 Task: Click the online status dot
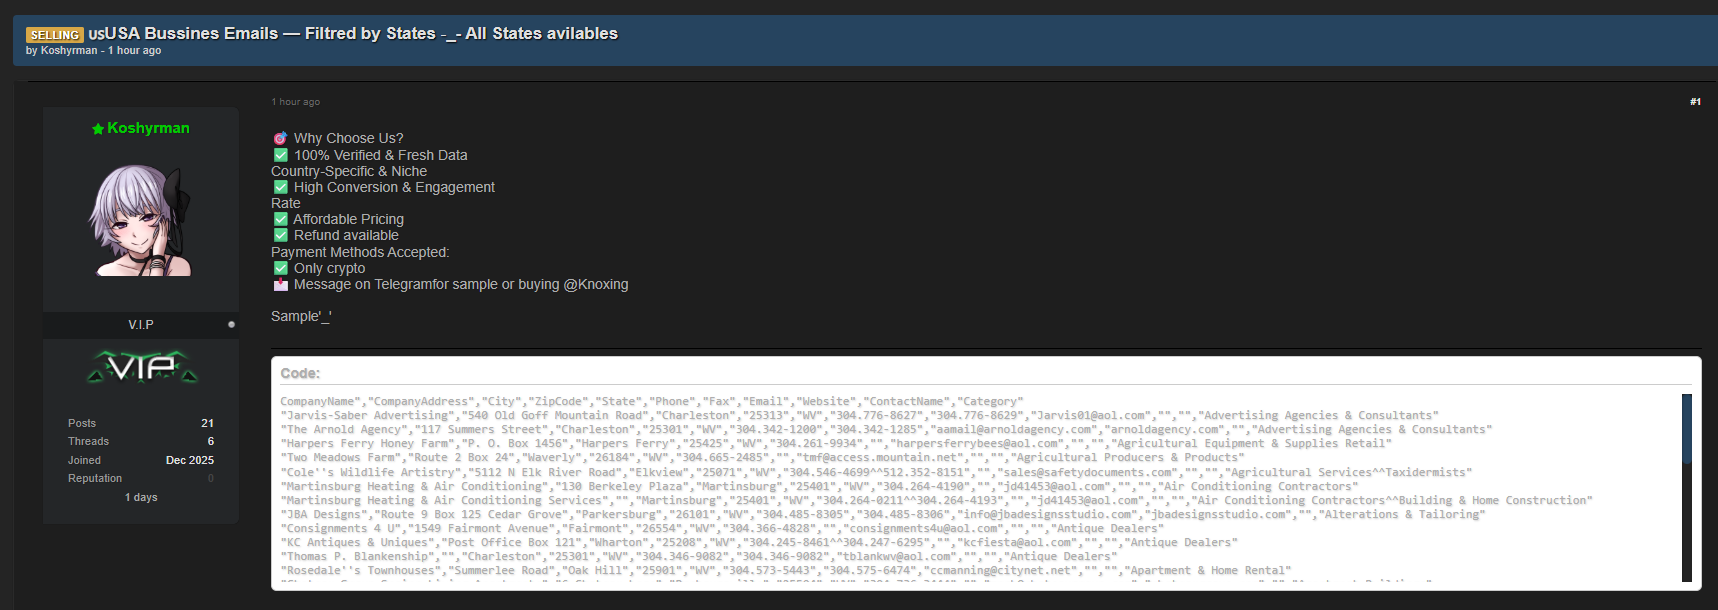(x=231, y=324)
